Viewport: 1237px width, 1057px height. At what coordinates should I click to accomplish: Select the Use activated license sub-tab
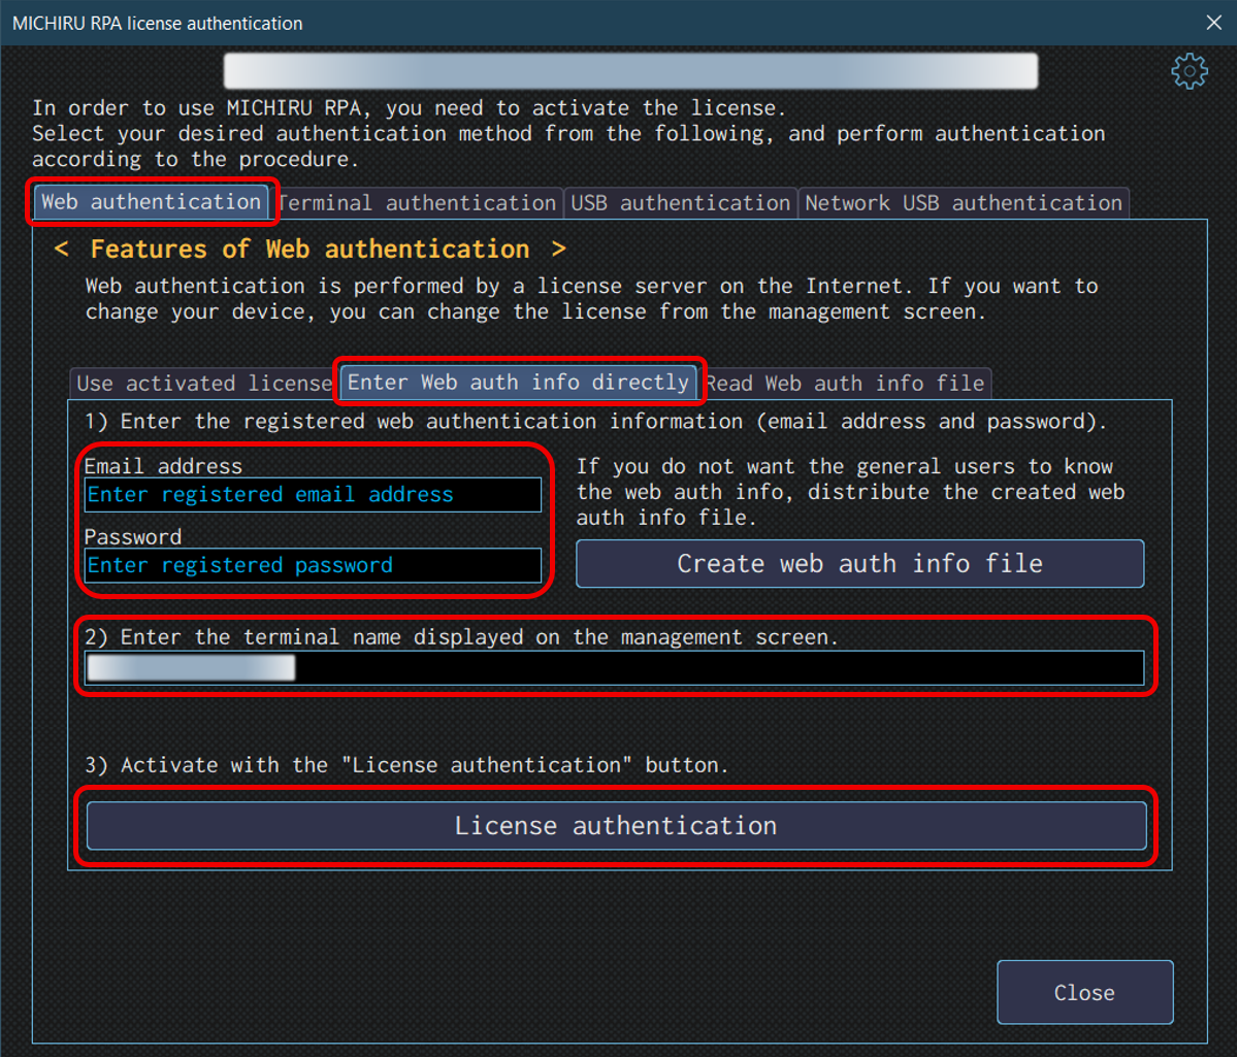204,383
